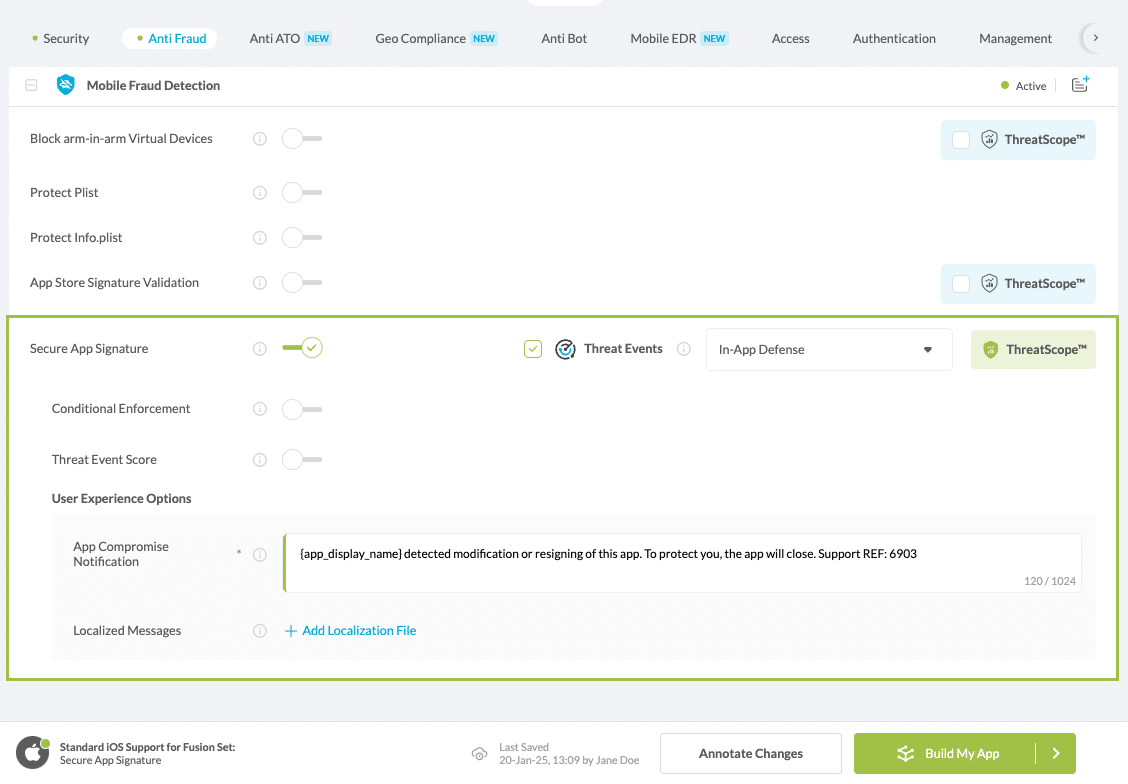The width and height of the screenshot is (1128, 784).
Task: Click the Mobile Fraud Detection shield icon
Action: (x=65, y=85)
